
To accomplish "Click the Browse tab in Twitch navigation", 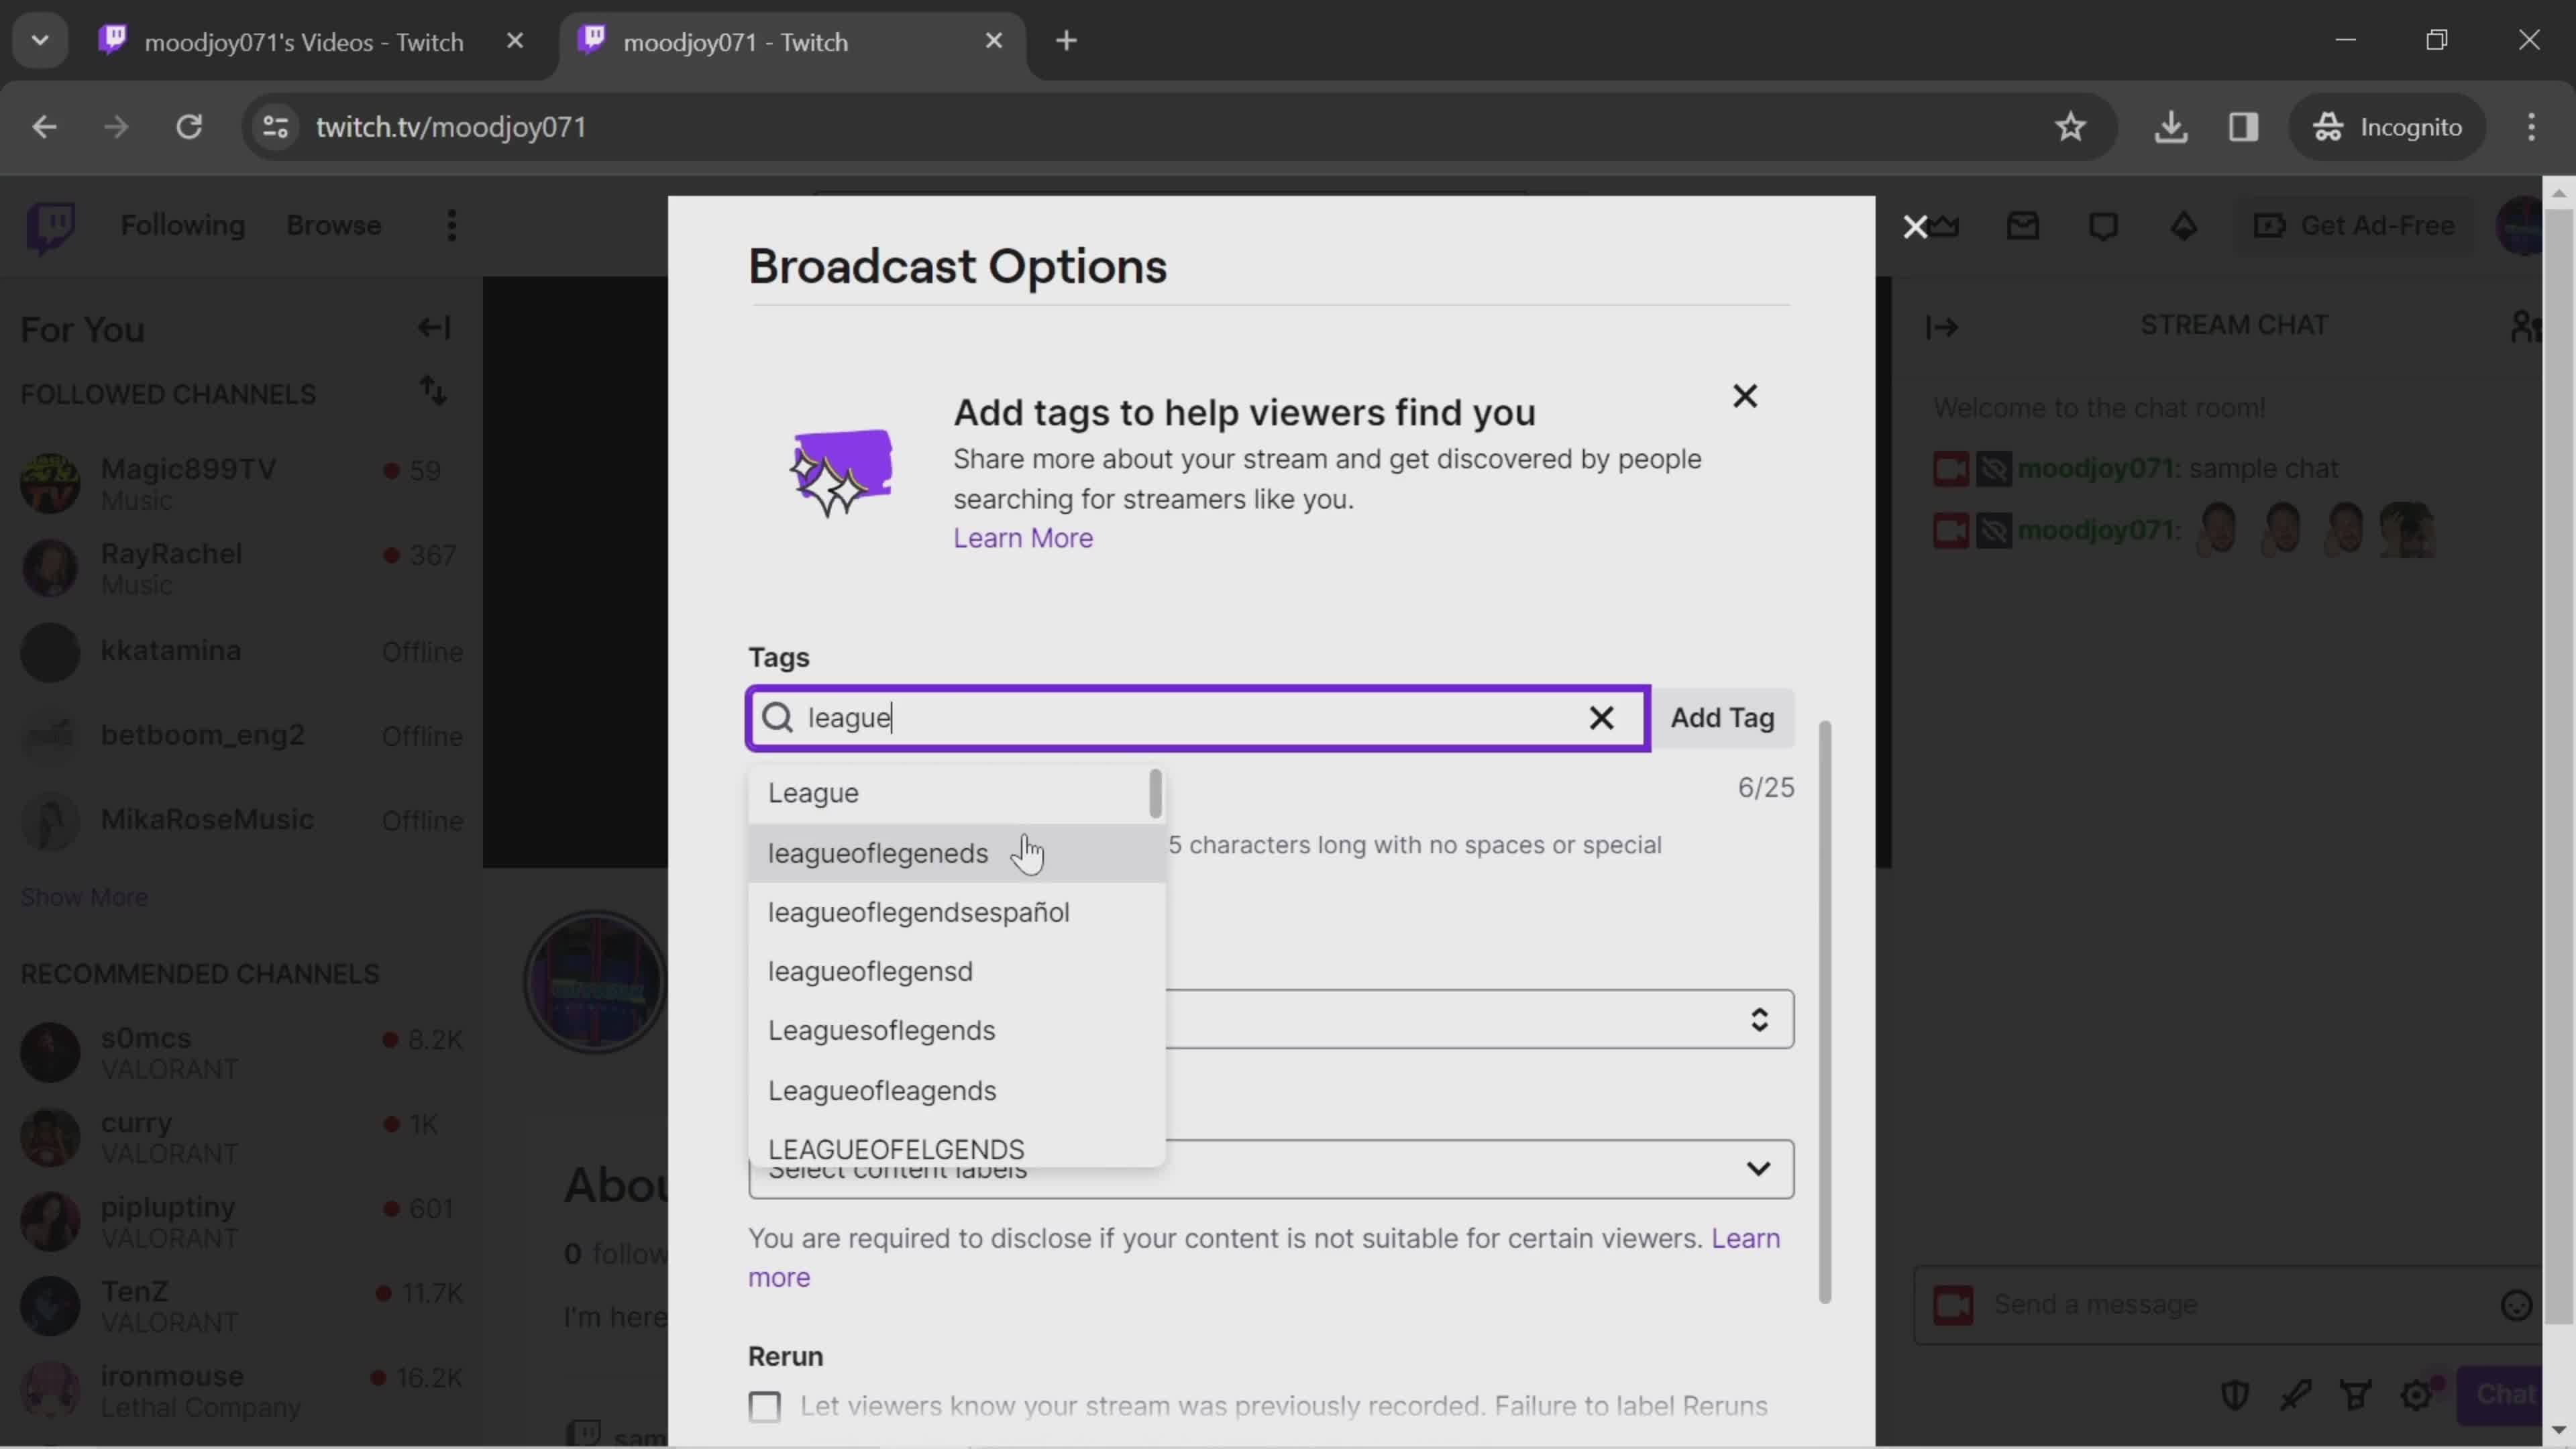I will tap(334, 225).
